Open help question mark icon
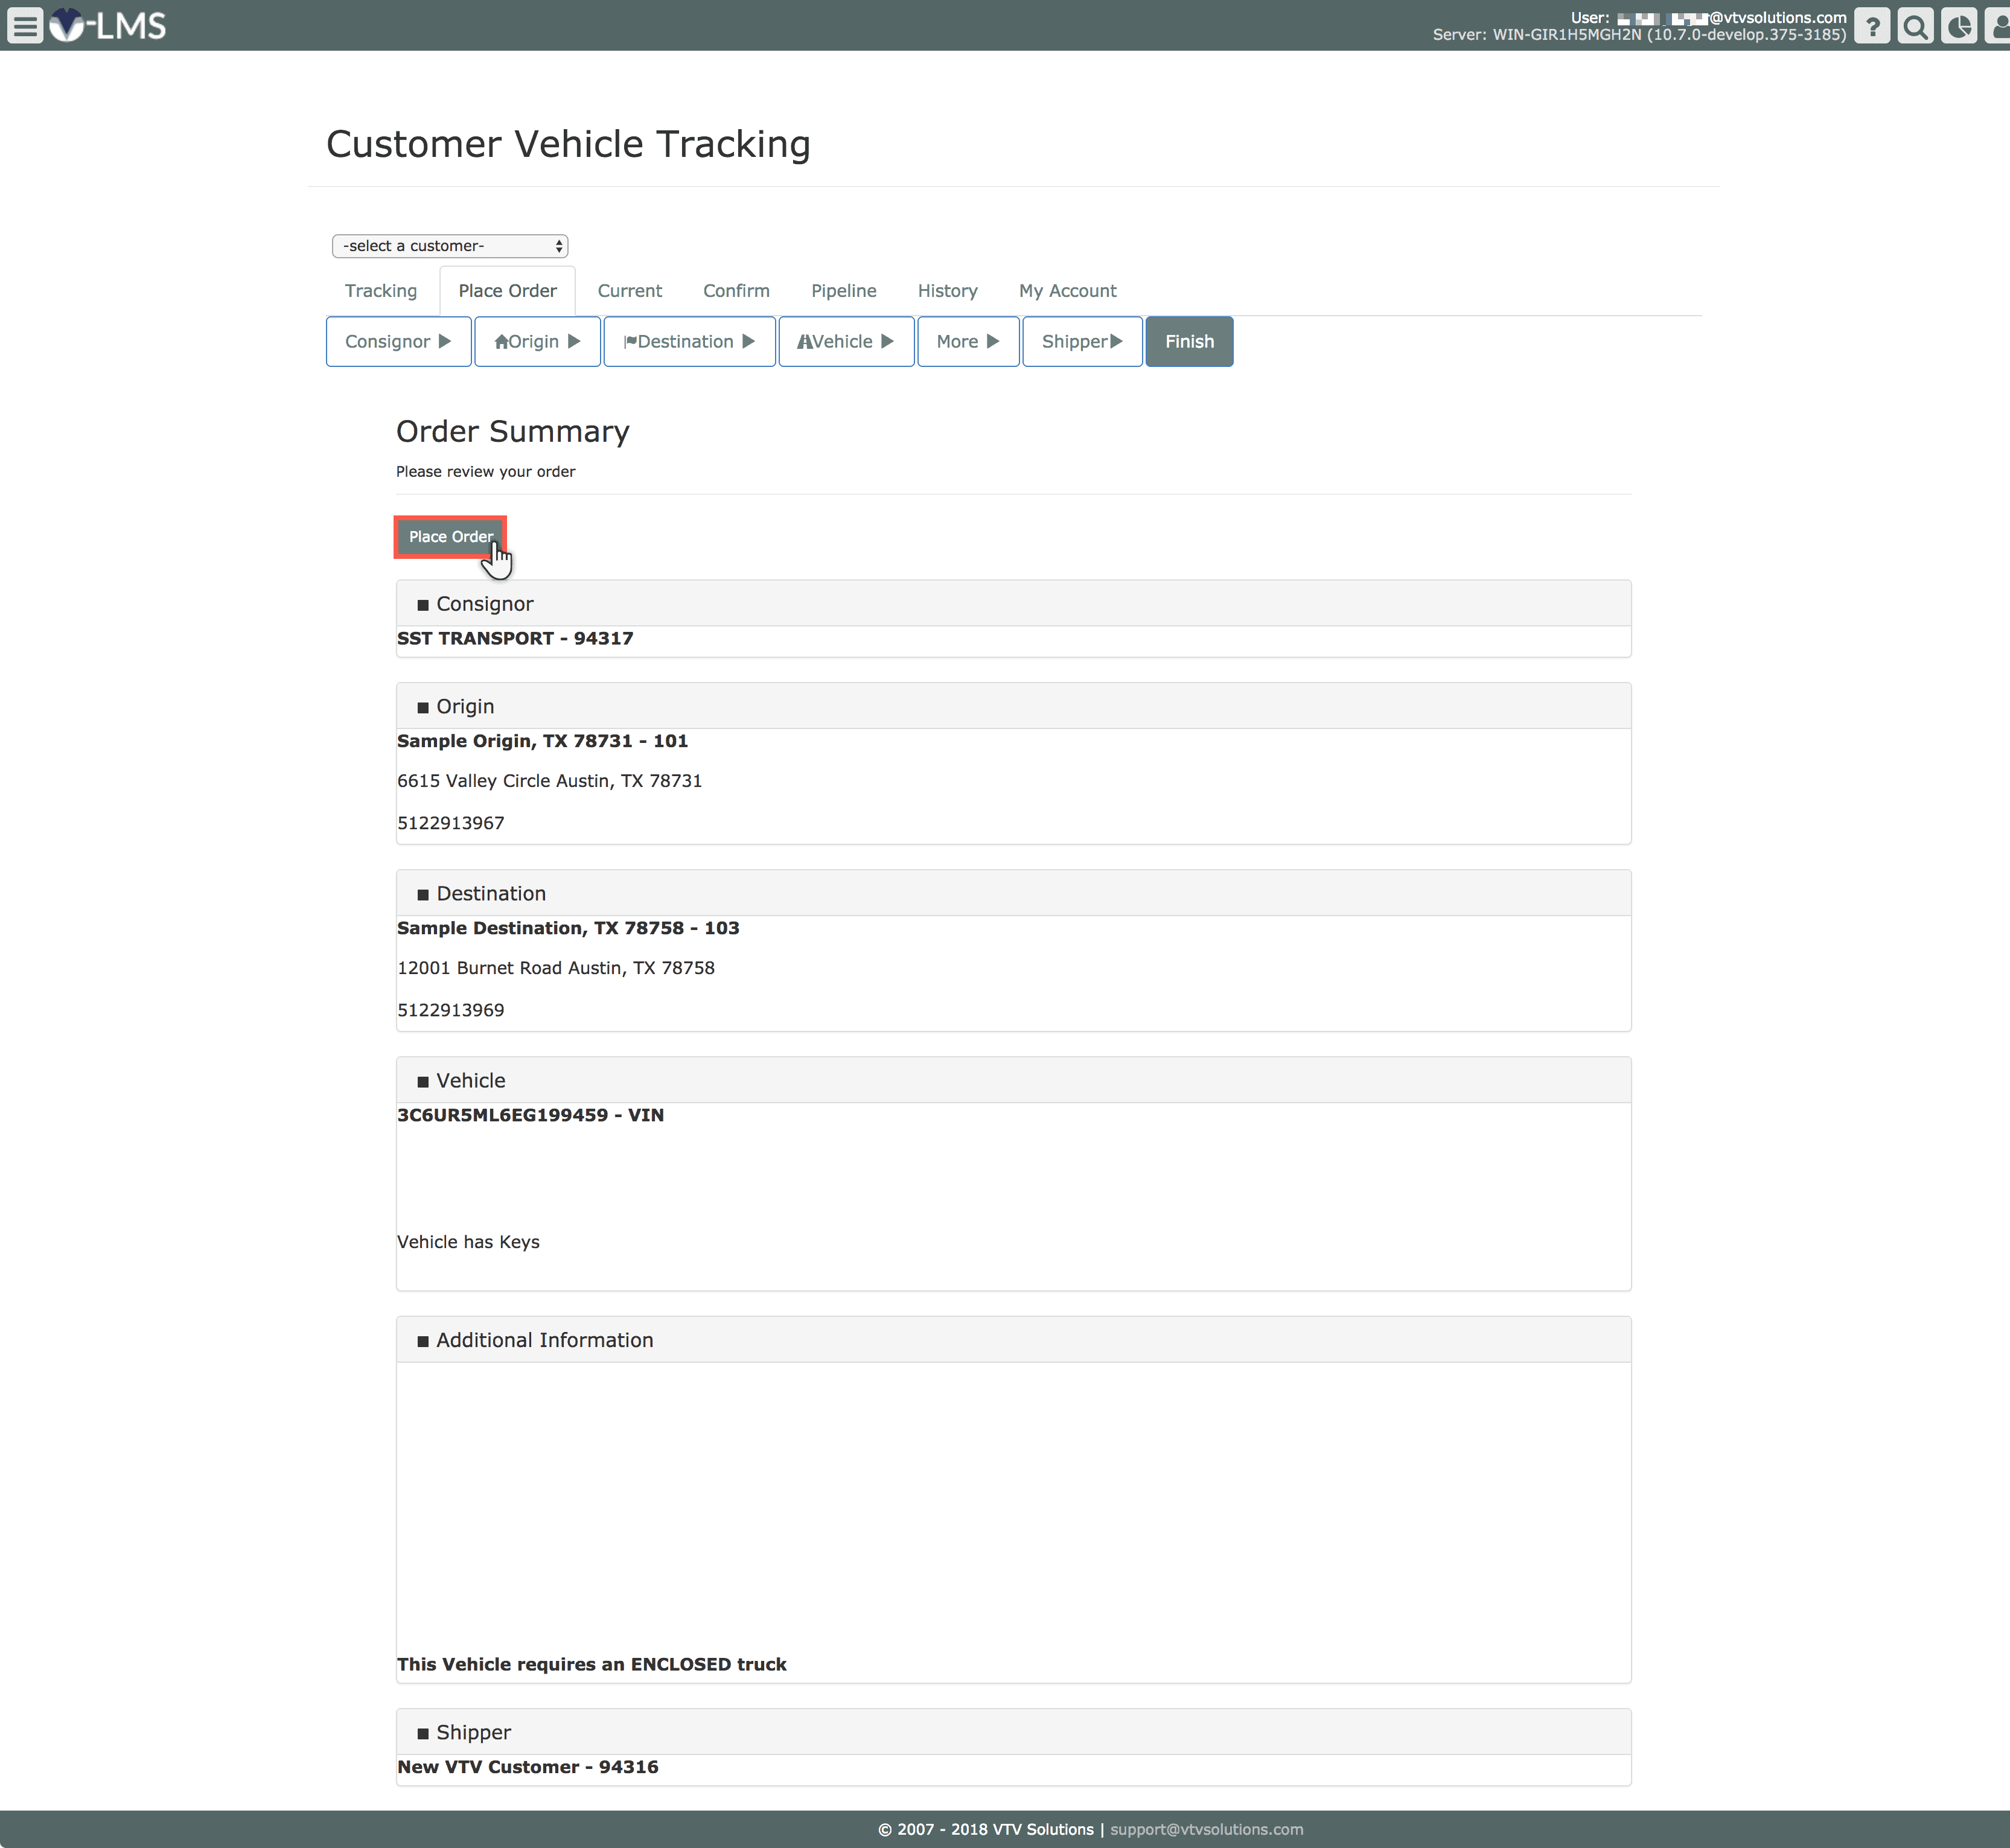This screenshot has height=1848, width=2010. tap(1872, 26)
